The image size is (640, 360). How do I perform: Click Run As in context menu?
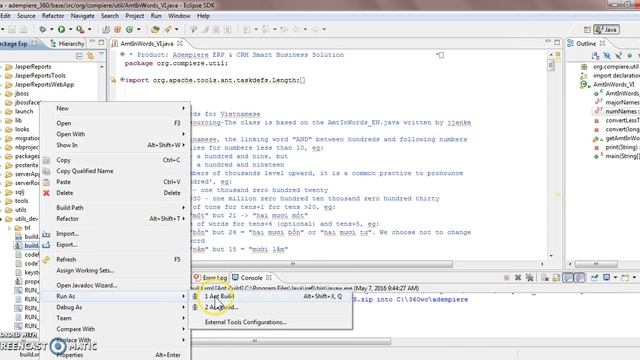point(115,296)
